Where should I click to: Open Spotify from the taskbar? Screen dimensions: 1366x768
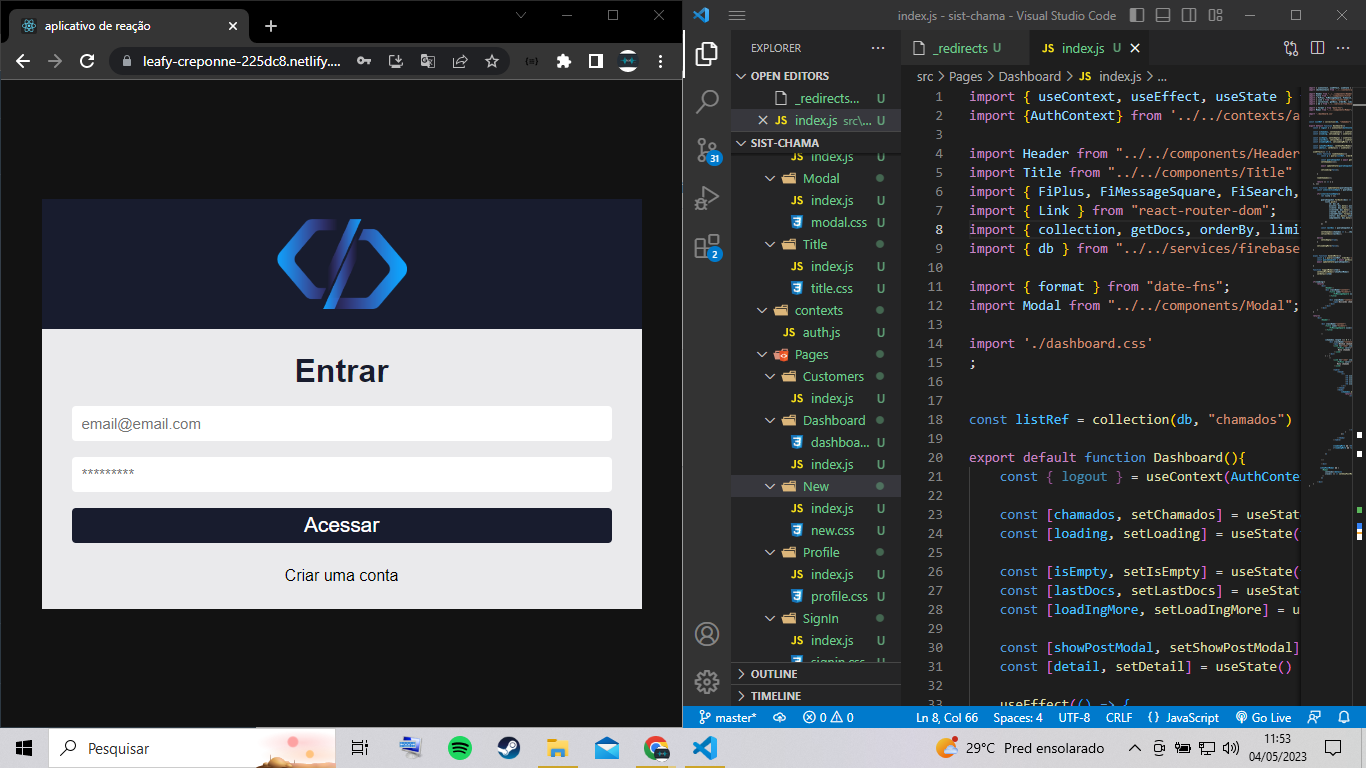coord(460,748)
